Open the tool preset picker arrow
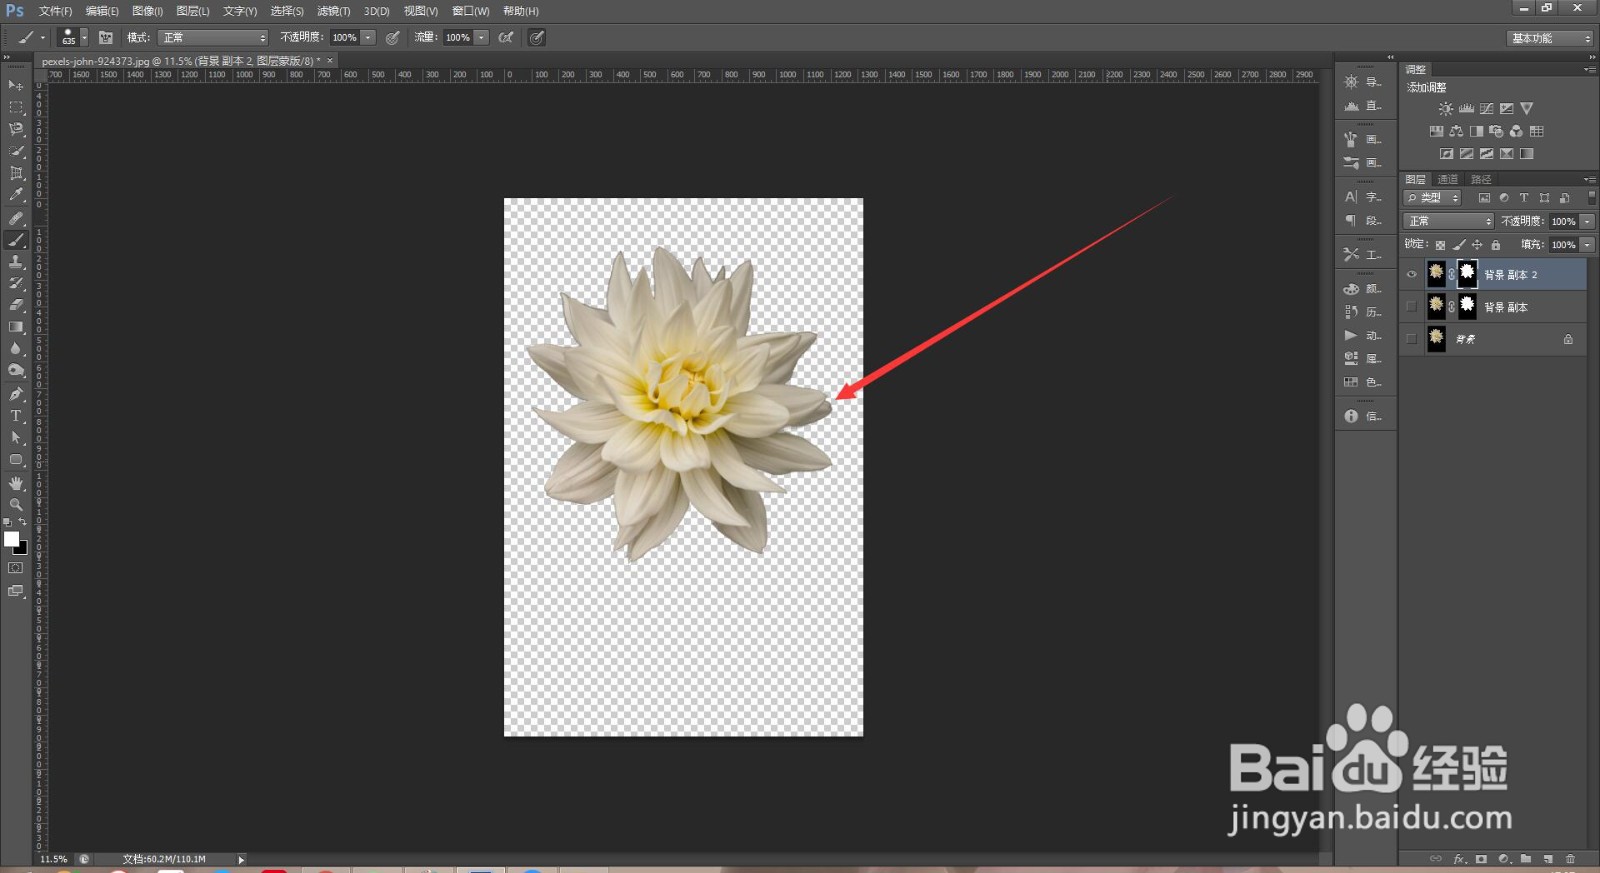 [43, 37]
